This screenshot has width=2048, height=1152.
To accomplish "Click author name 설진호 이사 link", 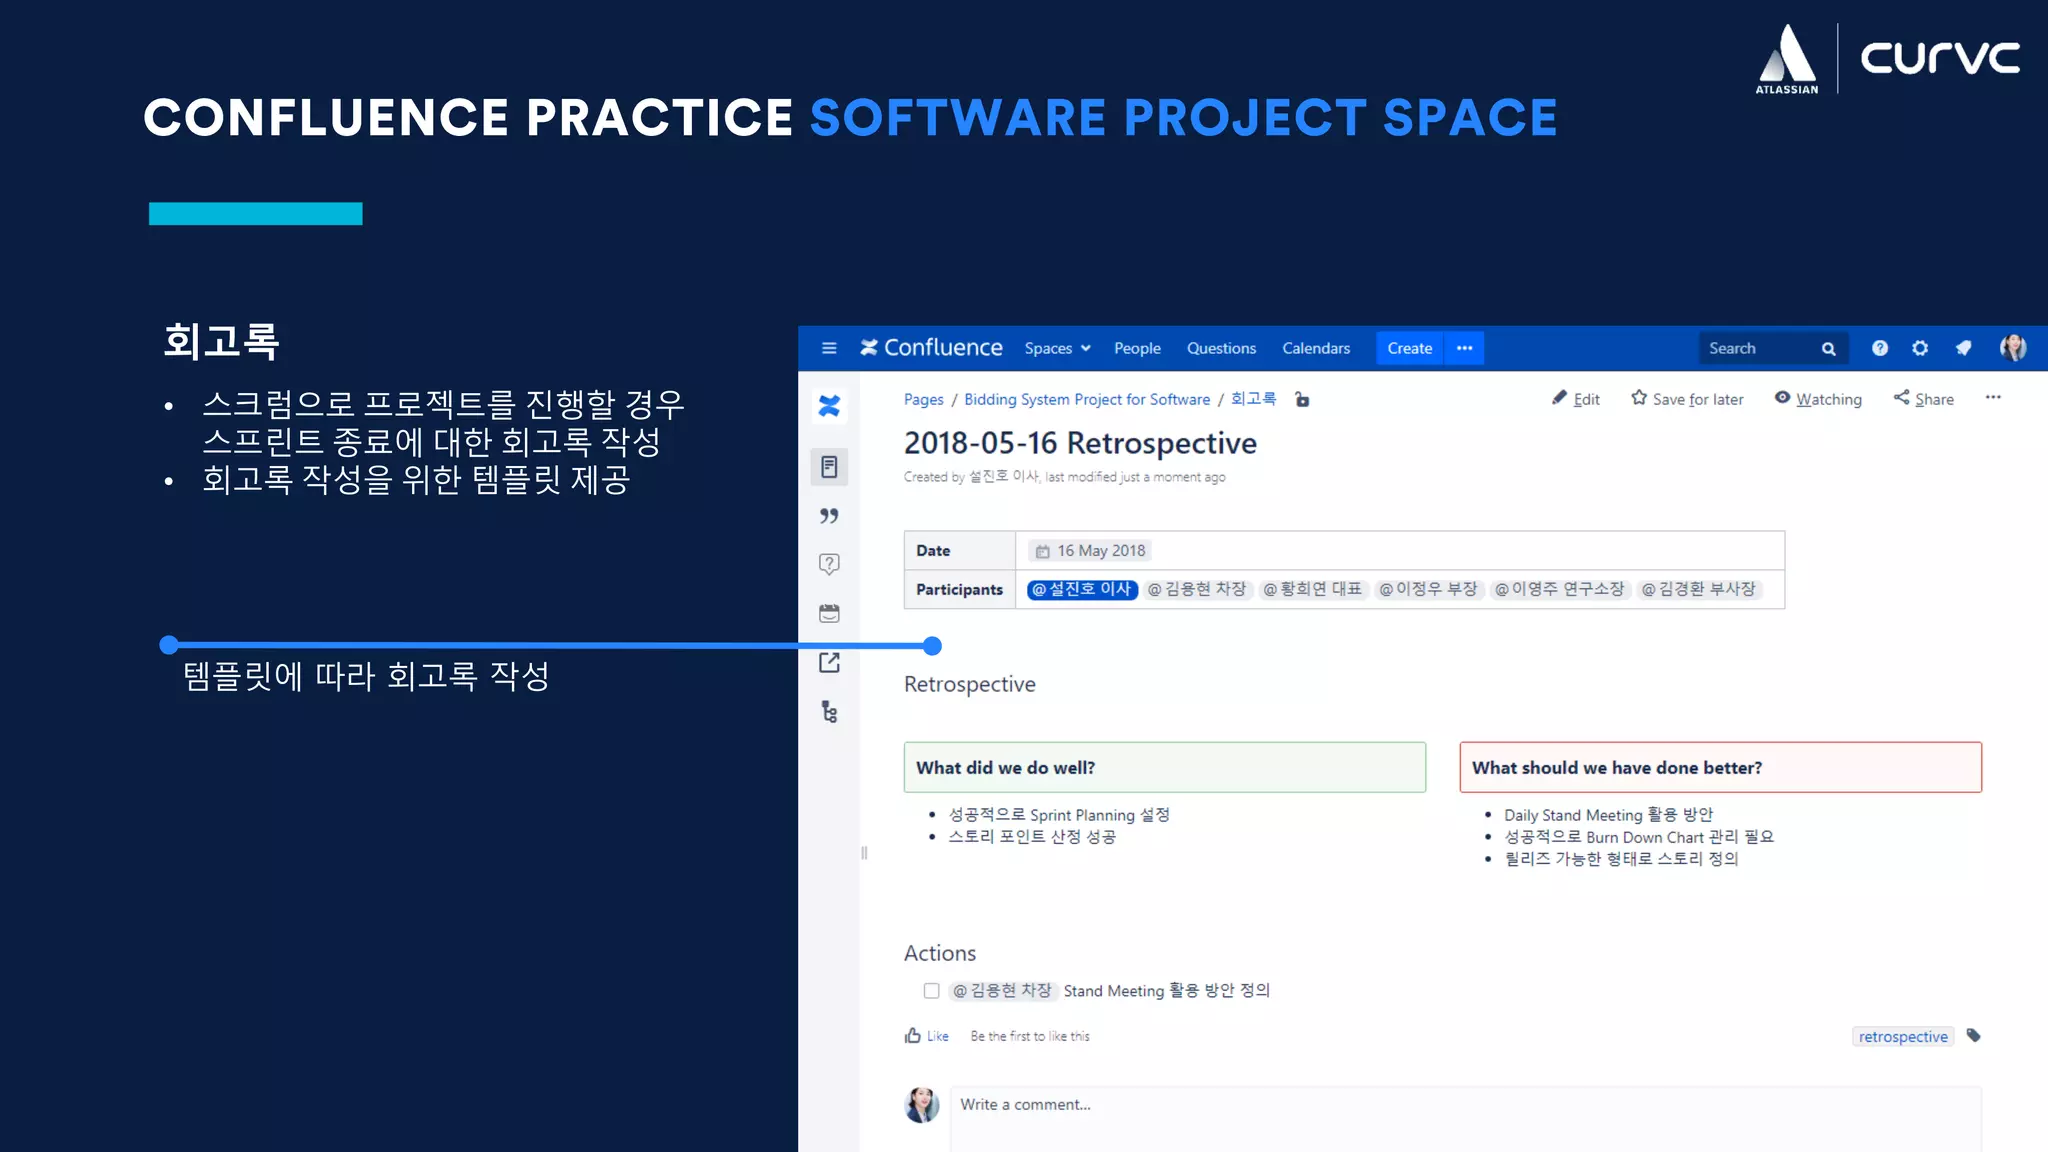I will 1003,477.
